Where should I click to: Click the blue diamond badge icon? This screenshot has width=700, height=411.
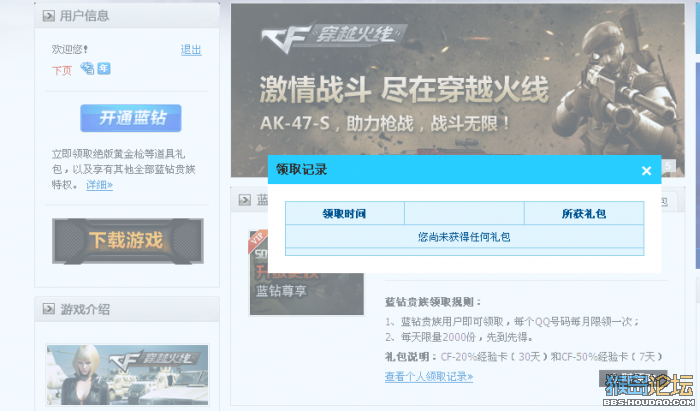[88, 68]
